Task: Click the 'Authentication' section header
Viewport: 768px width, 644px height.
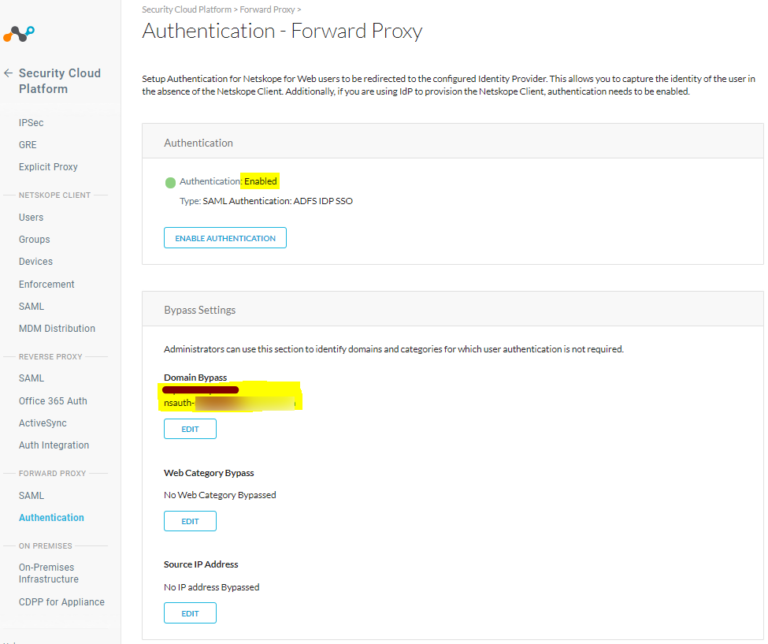Action: pyautogui.click(x=198, y=143)
